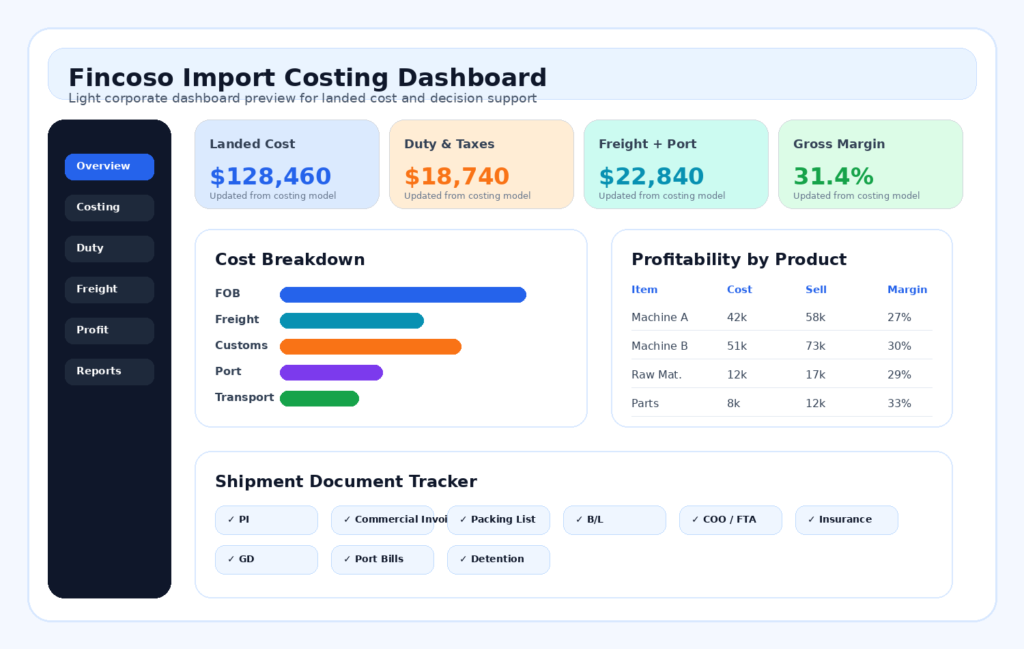Click the 73k sell value
Screen dimensions: 1024x649
[815, 346]
